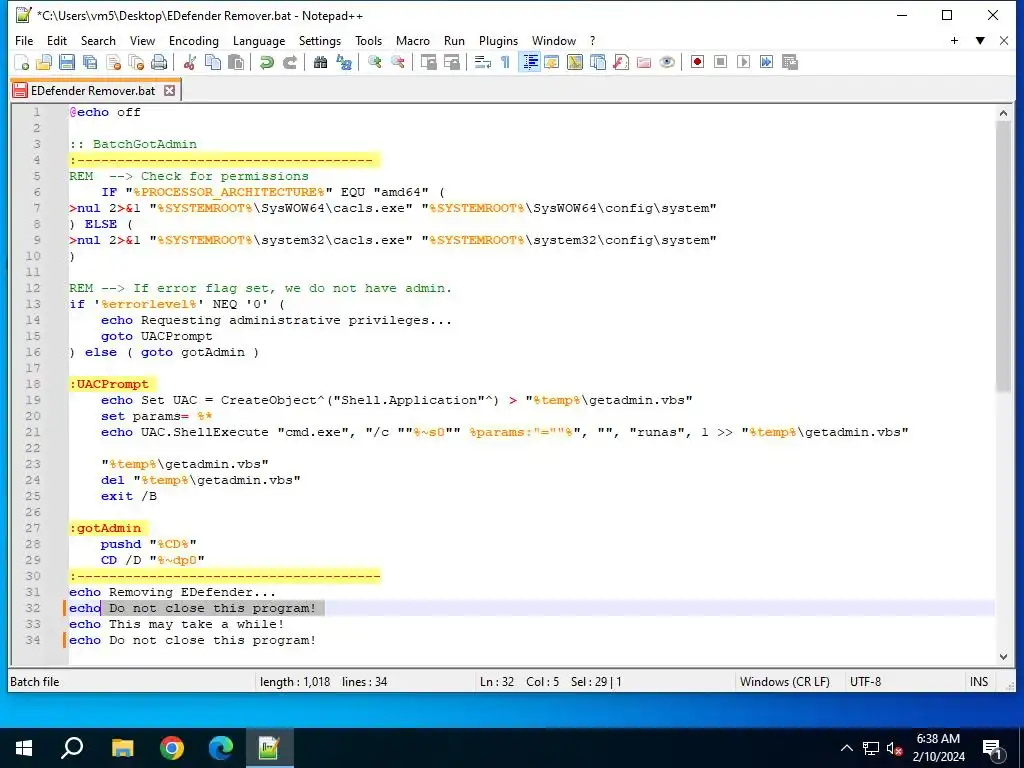1024x768 pixels.
Task: Stop macro recording
Action: point(720,62)
